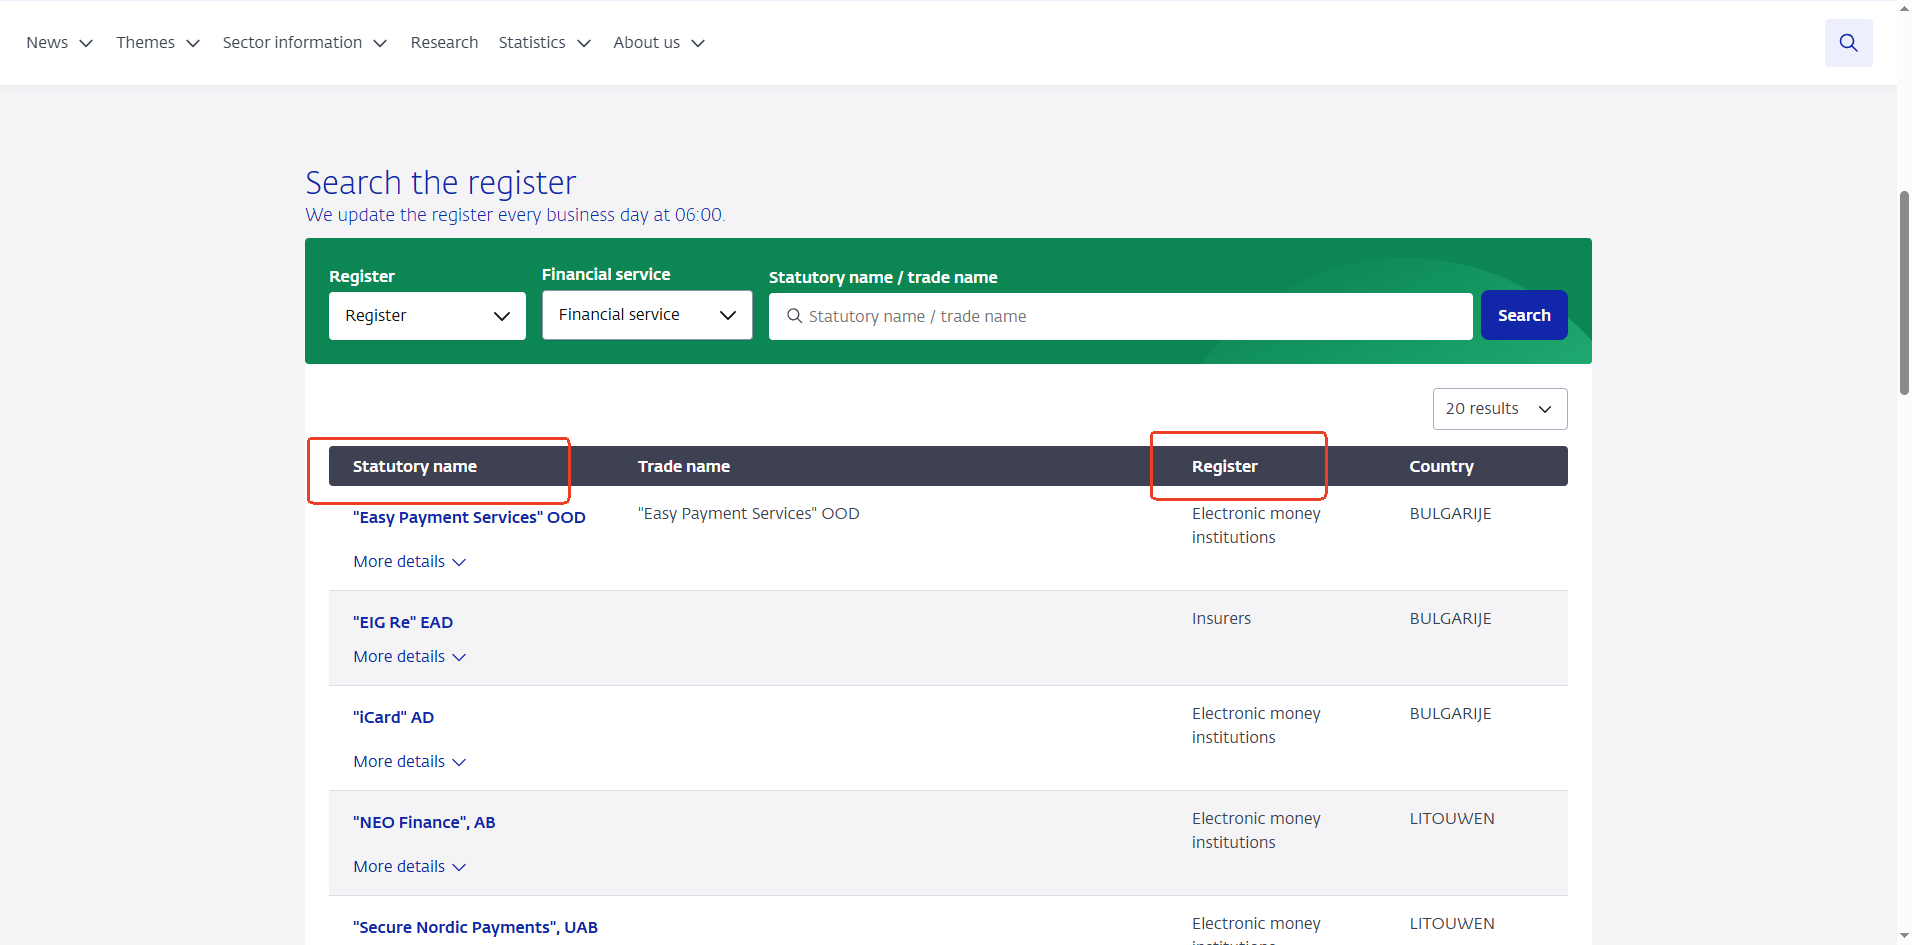Change the 20 results per page dropdown
Image resolution: width=1912 pixels, height=945 pixels.
1499,409
